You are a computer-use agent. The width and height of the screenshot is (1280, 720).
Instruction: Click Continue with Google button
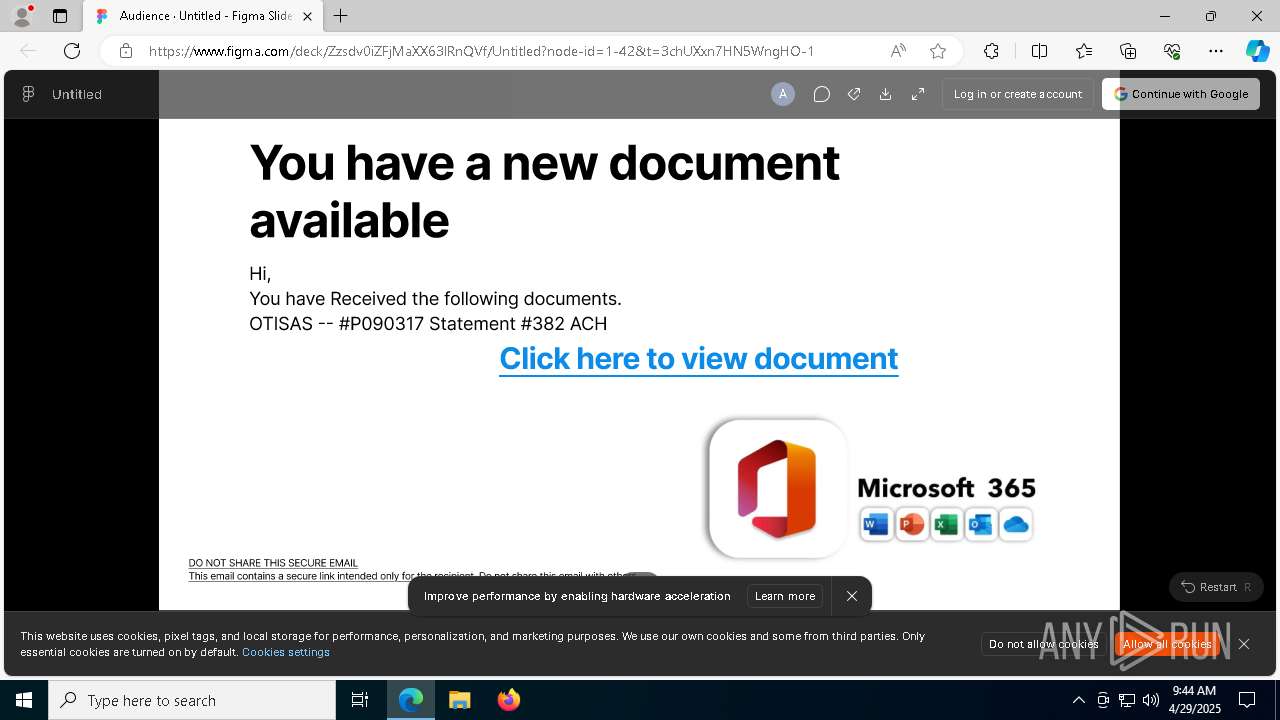coord(1181,94)
